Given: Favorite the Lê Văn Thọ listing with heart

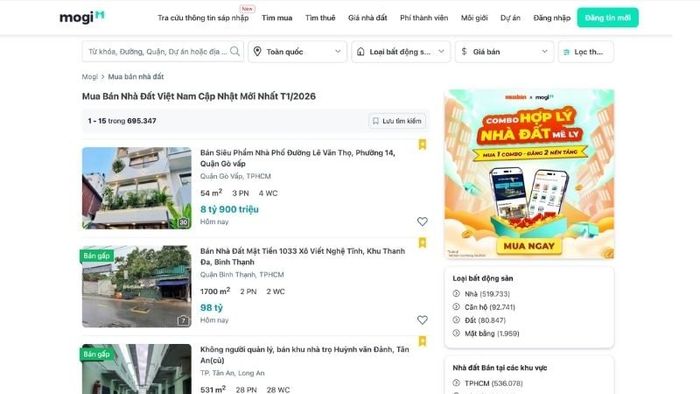Looking at the screenshot, I should 422,221.
